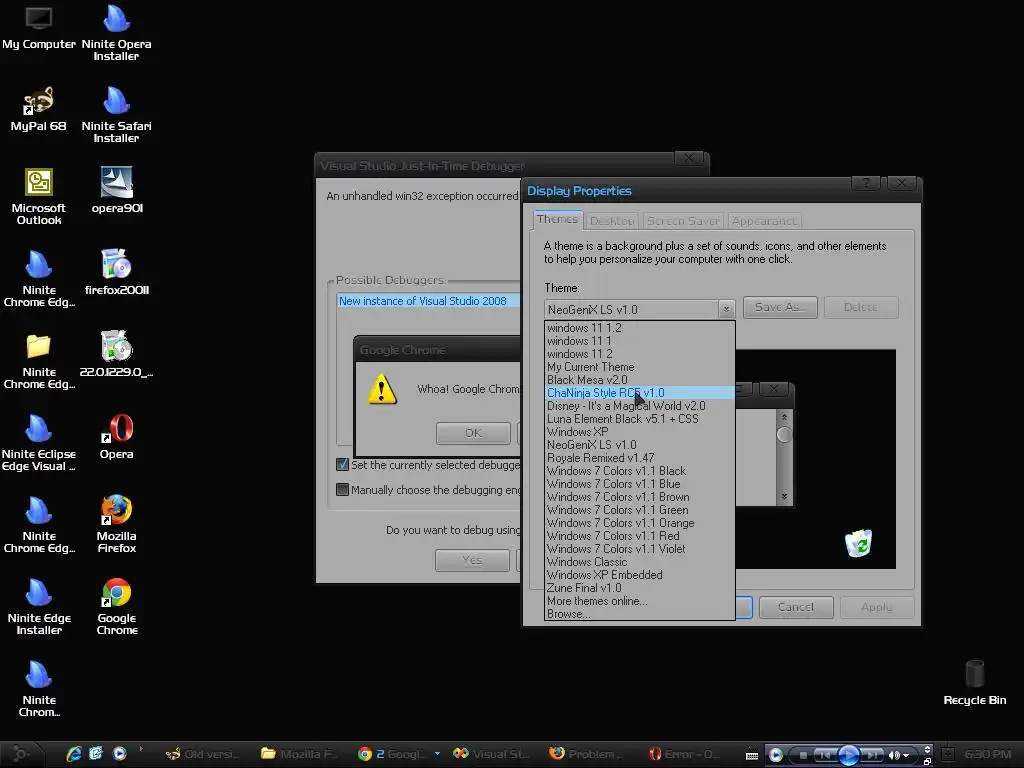
Task: Select Disney - It's a Magical World v2.0
Action: [x=640, y=406]
